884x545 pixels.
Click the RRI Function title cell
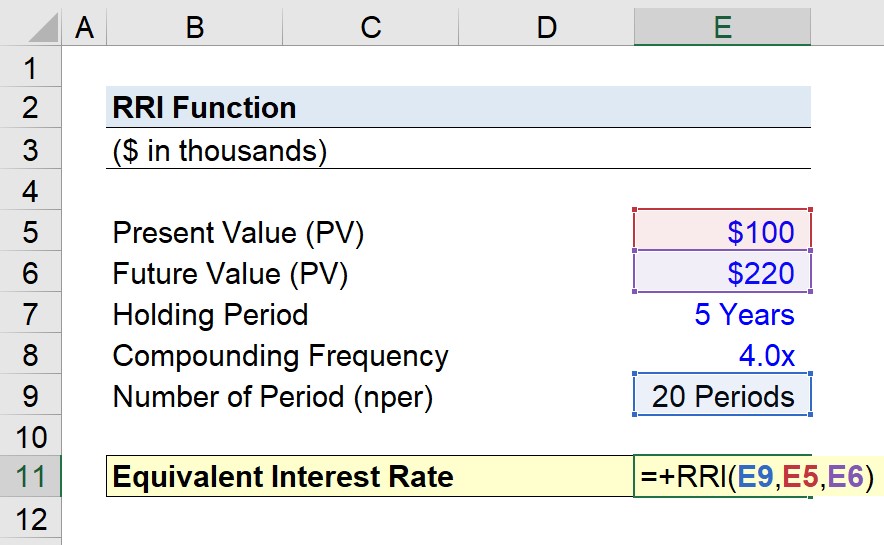[205, 108]
